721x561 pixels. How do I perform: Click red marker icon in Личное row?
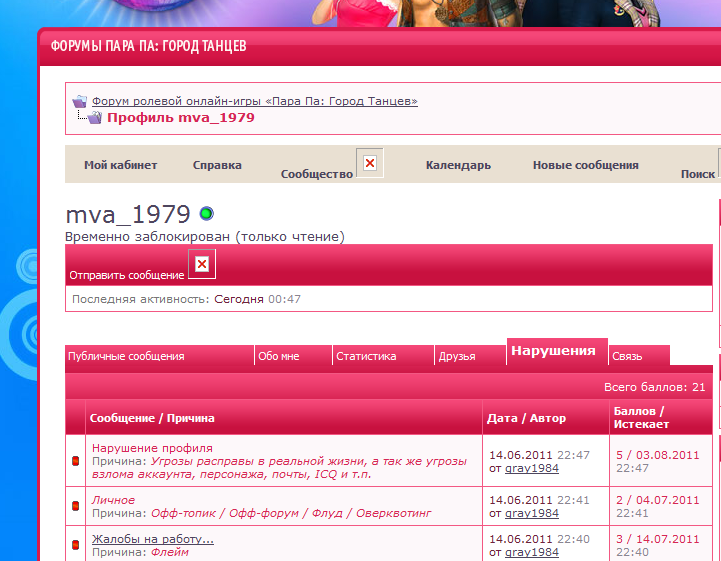(76, 506)
